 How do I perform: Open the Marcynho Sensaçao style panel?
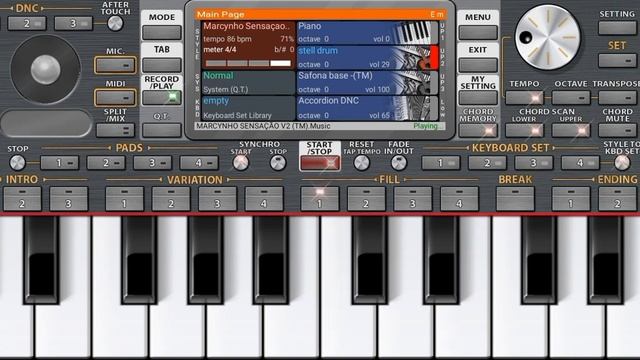249,45
